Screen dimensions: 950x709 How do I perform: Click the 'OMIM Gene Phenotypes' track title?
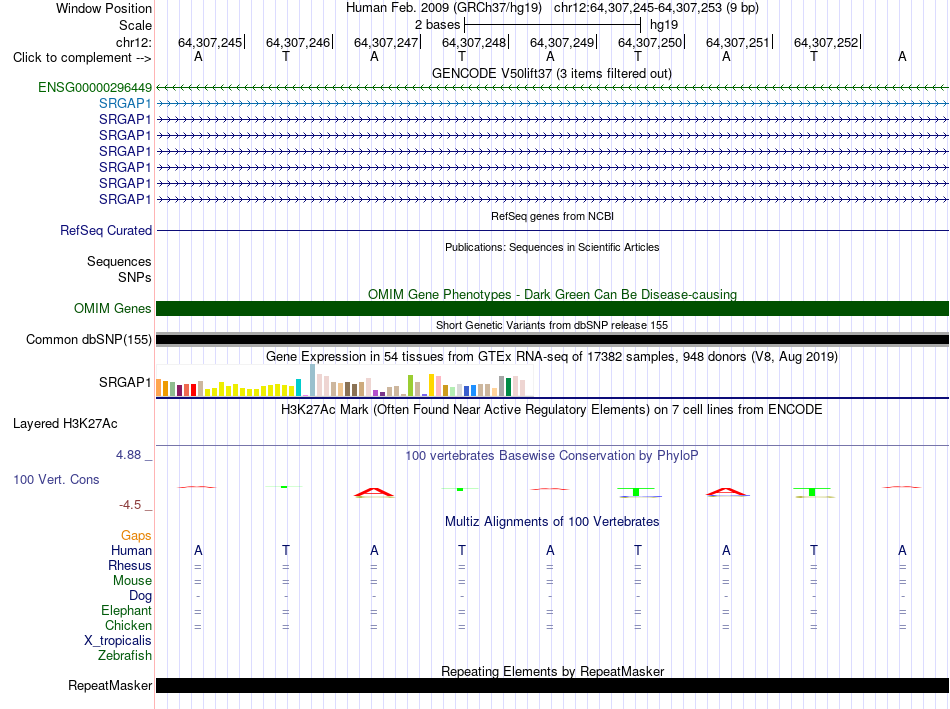pyautogui.click(x=552, y=295)
